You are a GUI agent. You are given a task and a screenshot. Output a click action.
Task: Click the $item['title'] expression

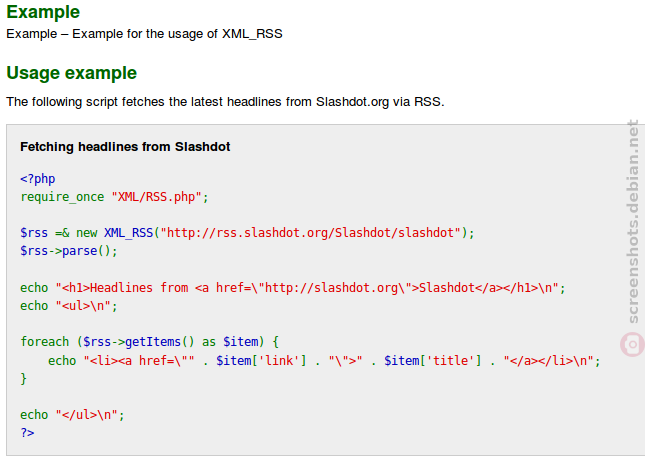[432, 361]
